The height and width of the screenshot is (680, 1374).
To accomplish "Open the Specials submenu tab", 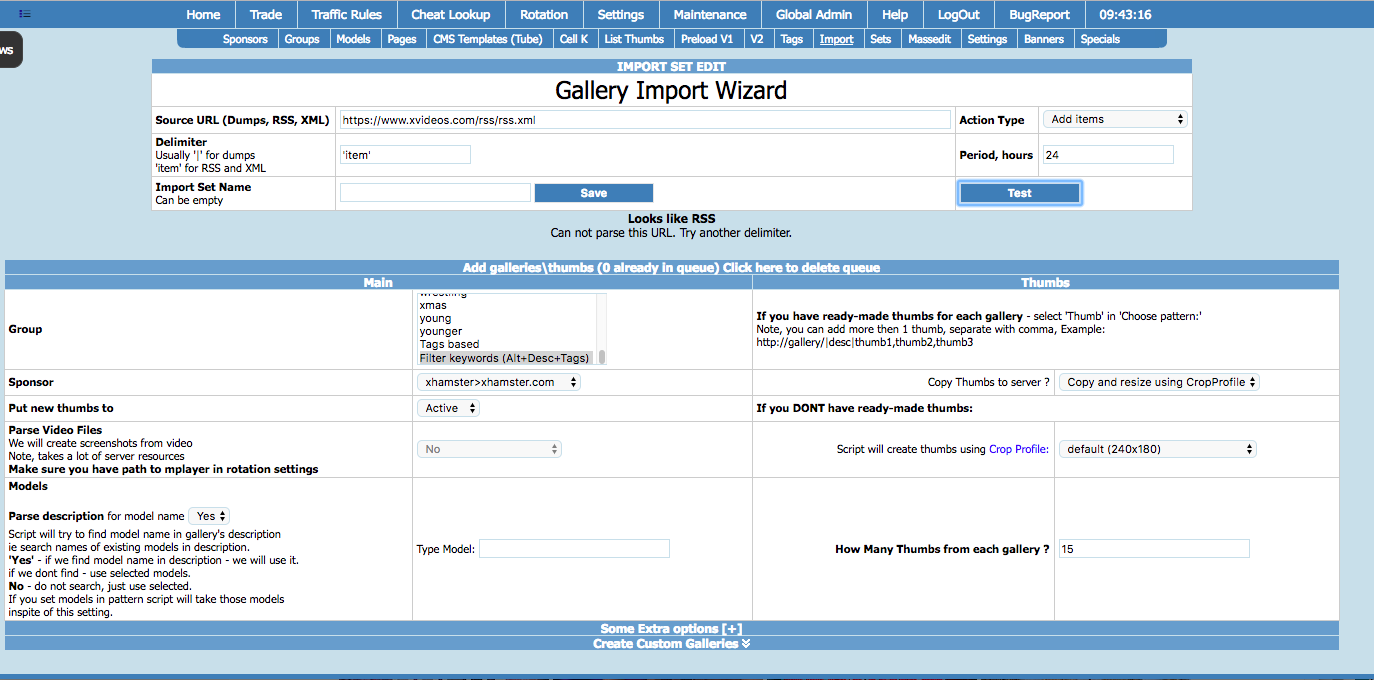I will (x=1100, y=39).
